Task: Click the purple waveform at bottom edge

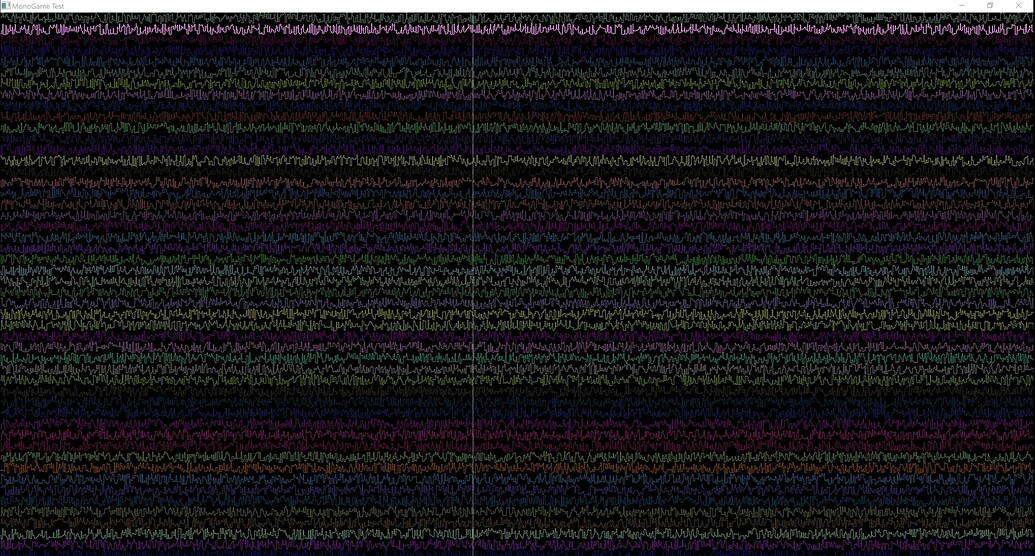Action: (x=300, y=548)
